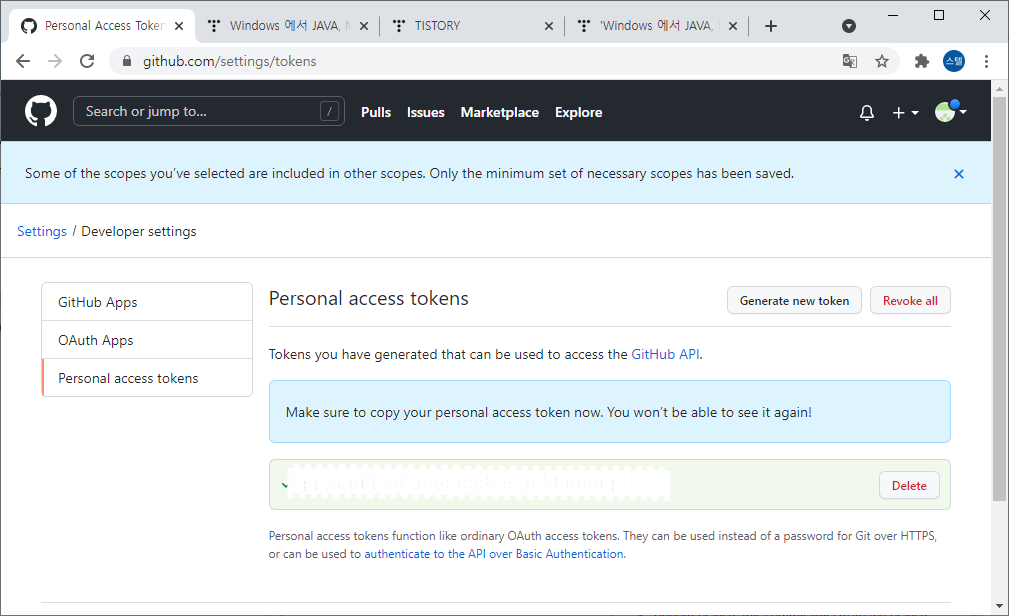Switch to last tab 'Windows 에서 JAVA
The width and height of the screenshot is (1009, 616).
point(656,26)
